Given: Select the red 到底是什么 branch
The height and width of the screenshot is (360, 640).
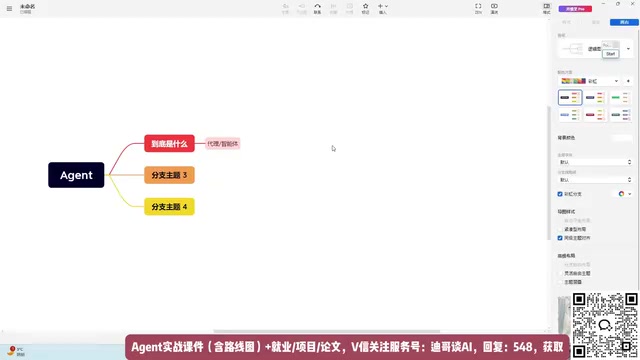Looking at the screenshot, I should pyautogui.click(x=169, y=144).
